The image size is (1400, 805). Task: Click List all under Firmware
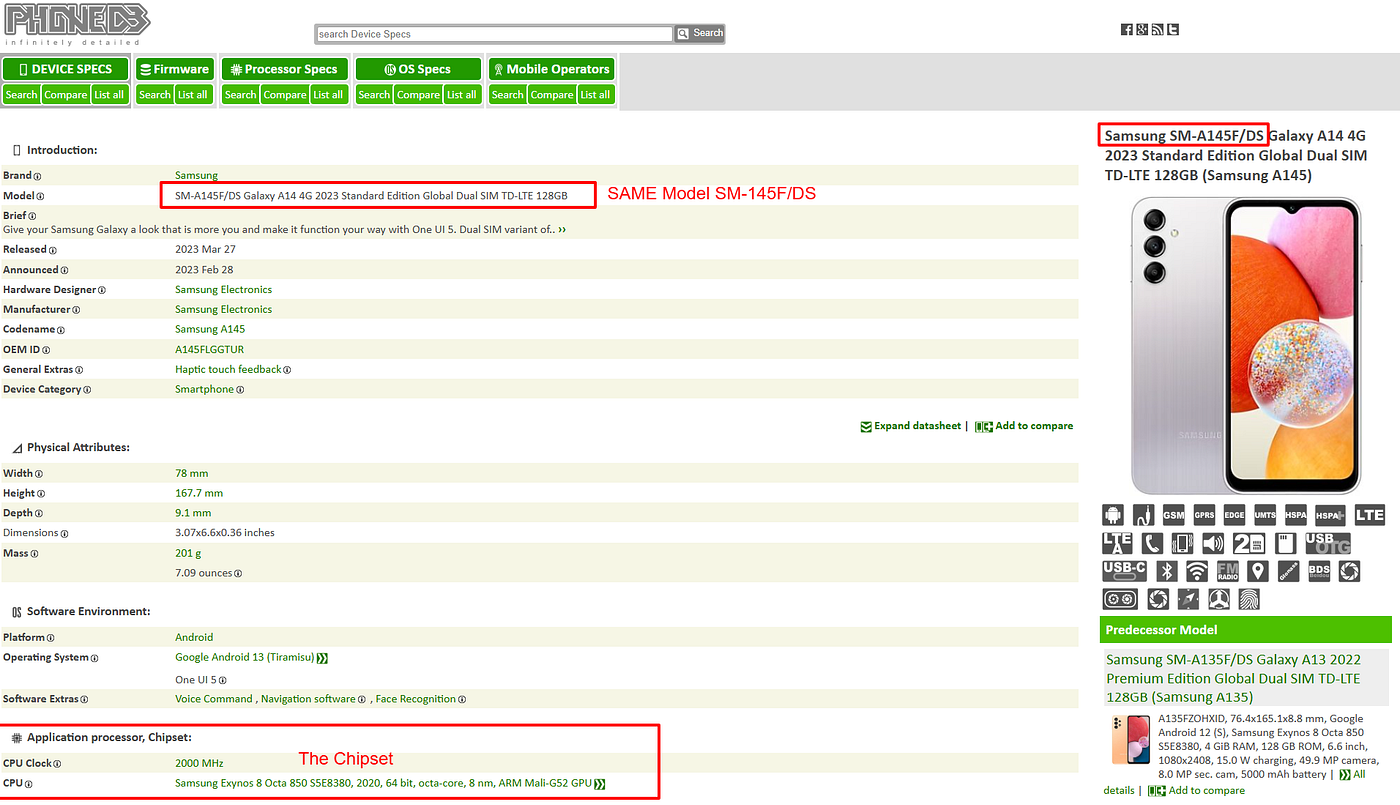coord(193,95)
